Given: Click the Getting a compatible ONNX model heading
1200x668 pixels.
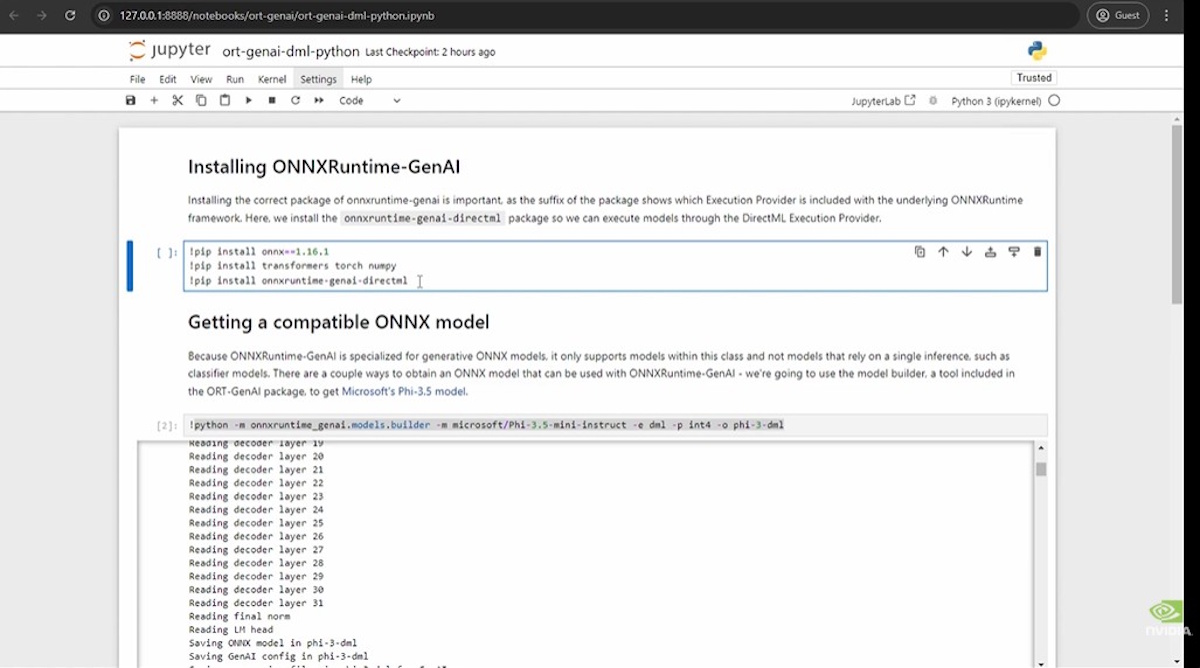Looking at the screenshot, I should click(338, 322).
